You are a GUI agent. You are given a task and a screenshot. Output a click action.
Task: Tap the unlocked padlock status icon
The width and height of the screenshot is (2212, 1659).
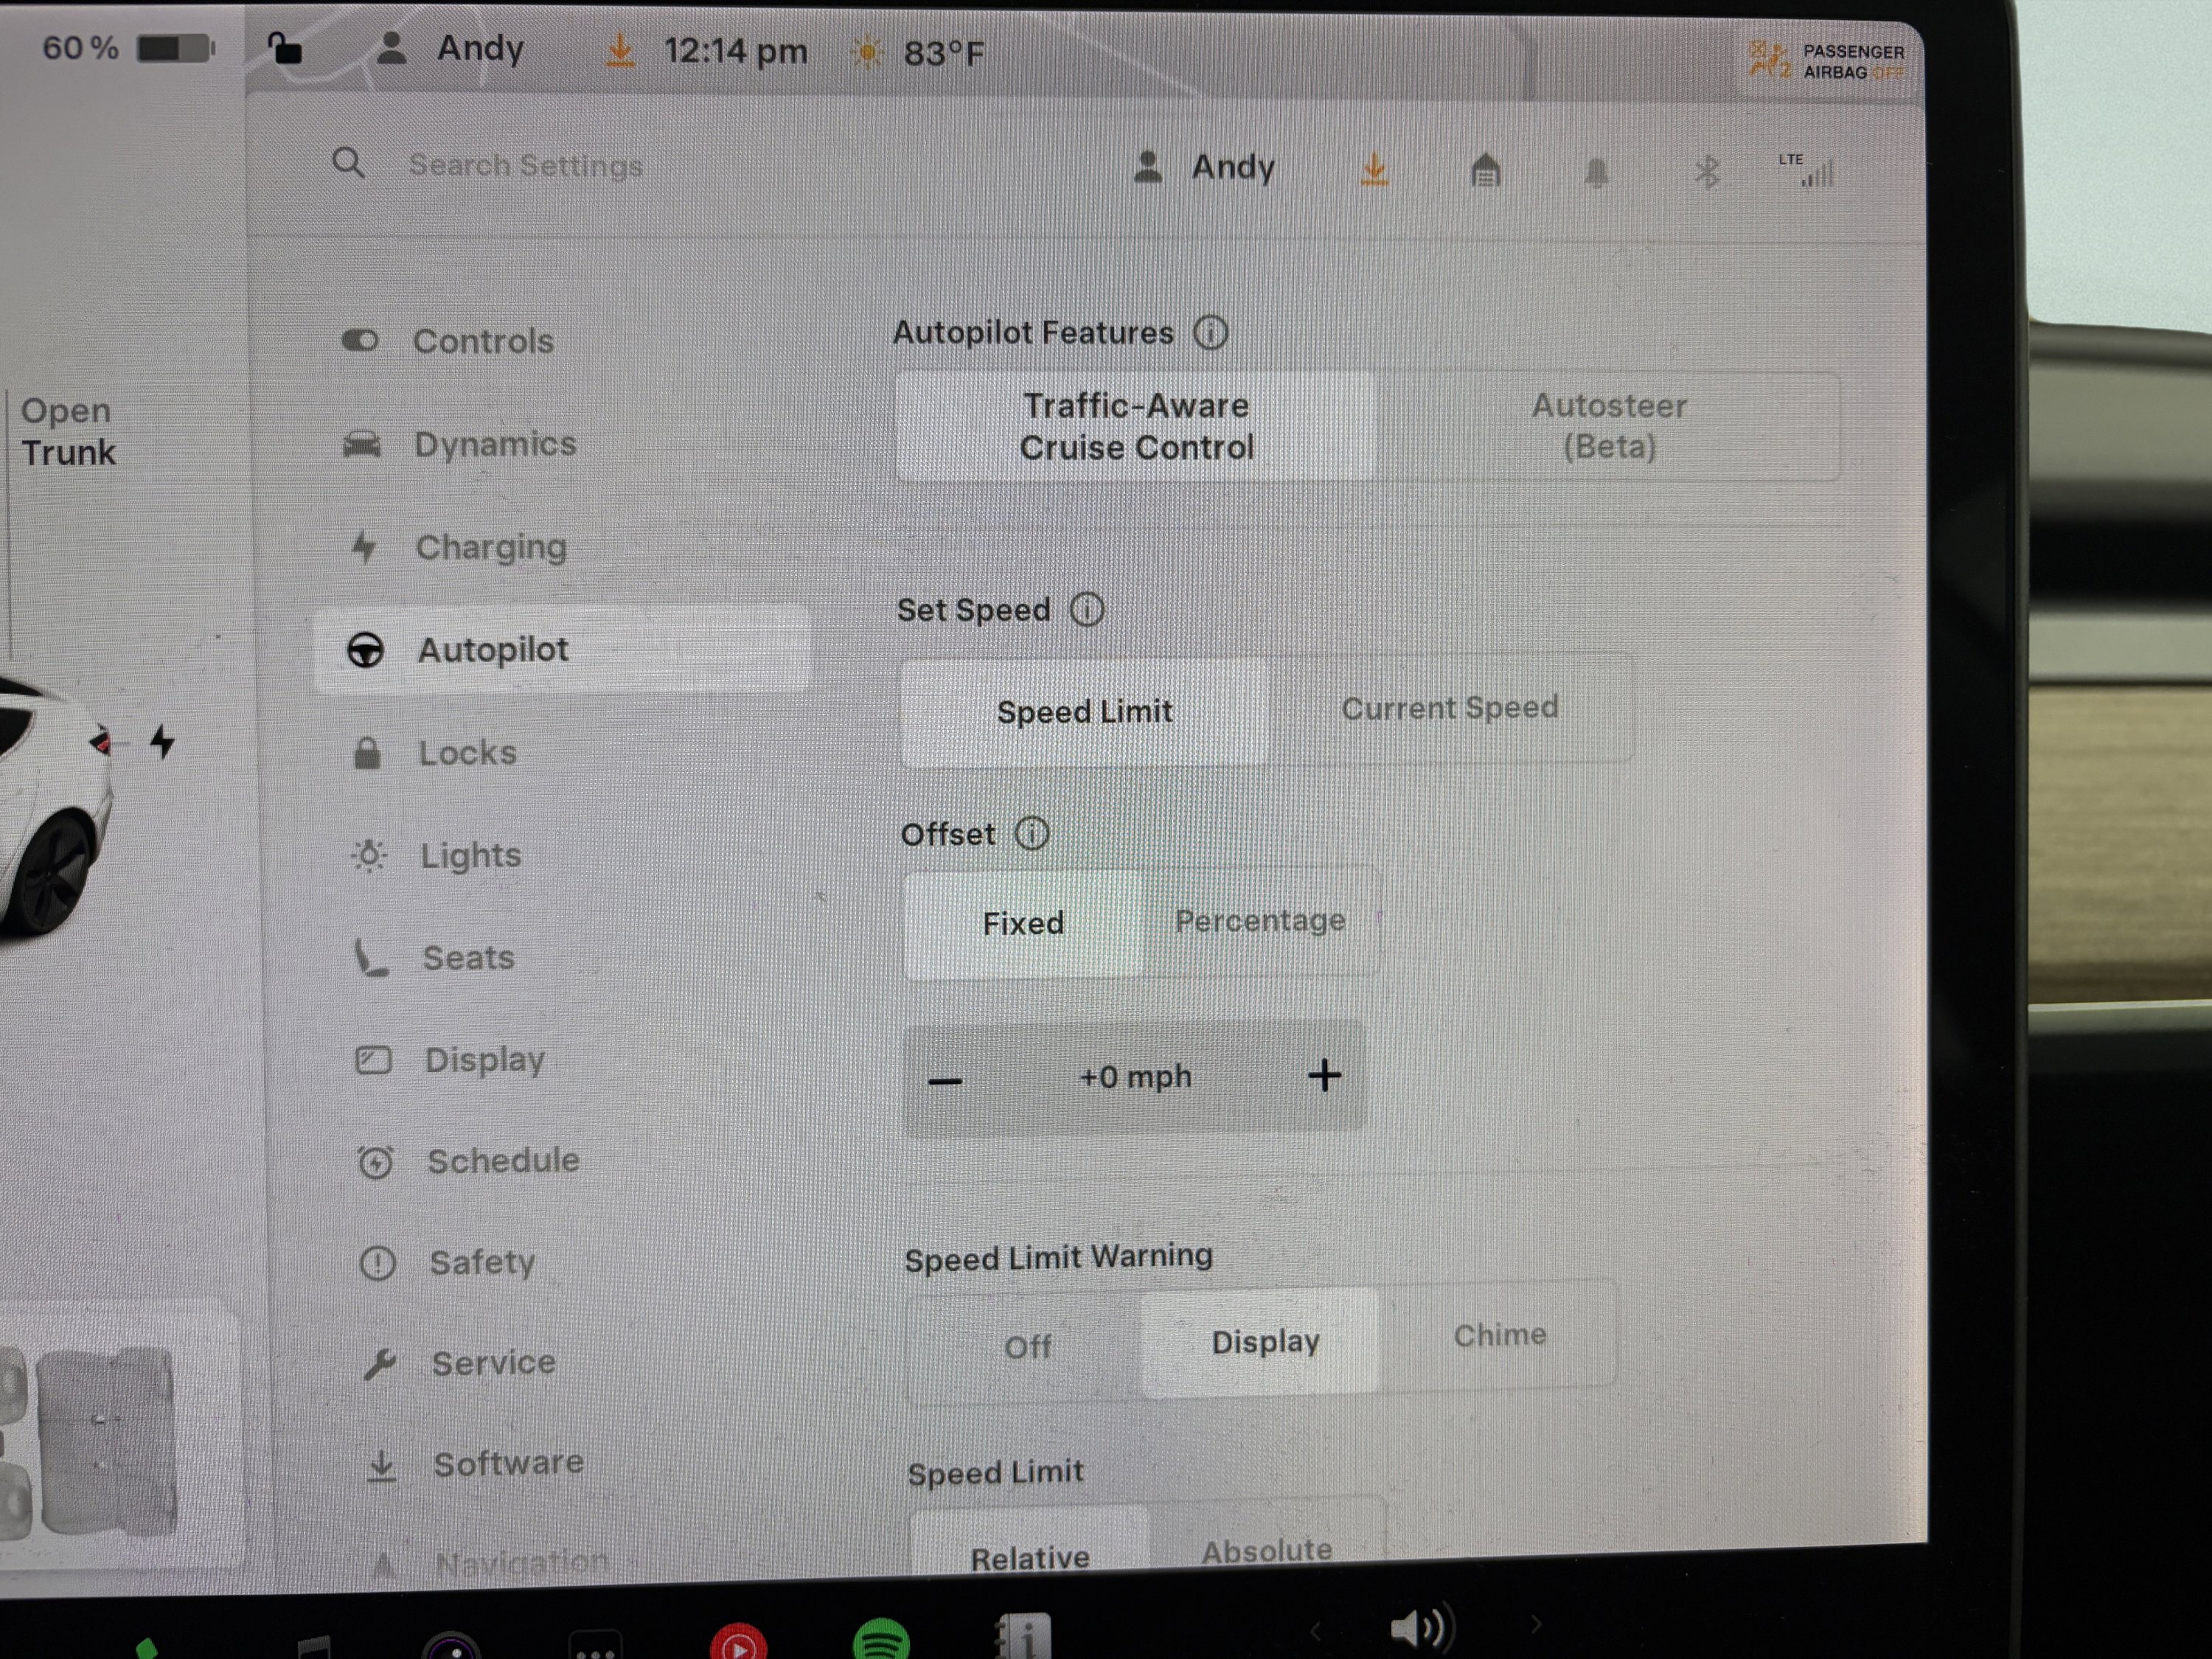(x=285, y=47)
